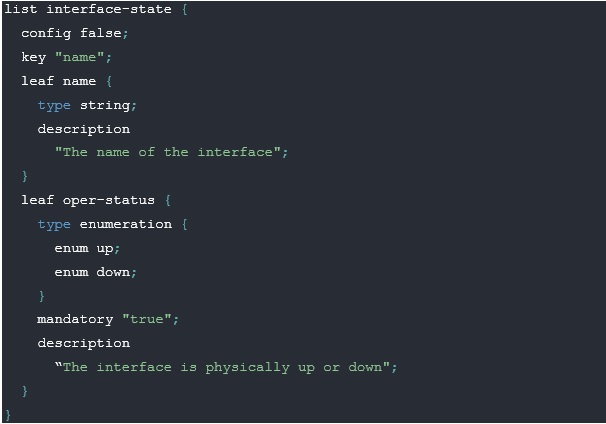The width and height of the screenshot is (606, 424).
Task: Click the final closing brace on the last line
Action: pos(8,414)
